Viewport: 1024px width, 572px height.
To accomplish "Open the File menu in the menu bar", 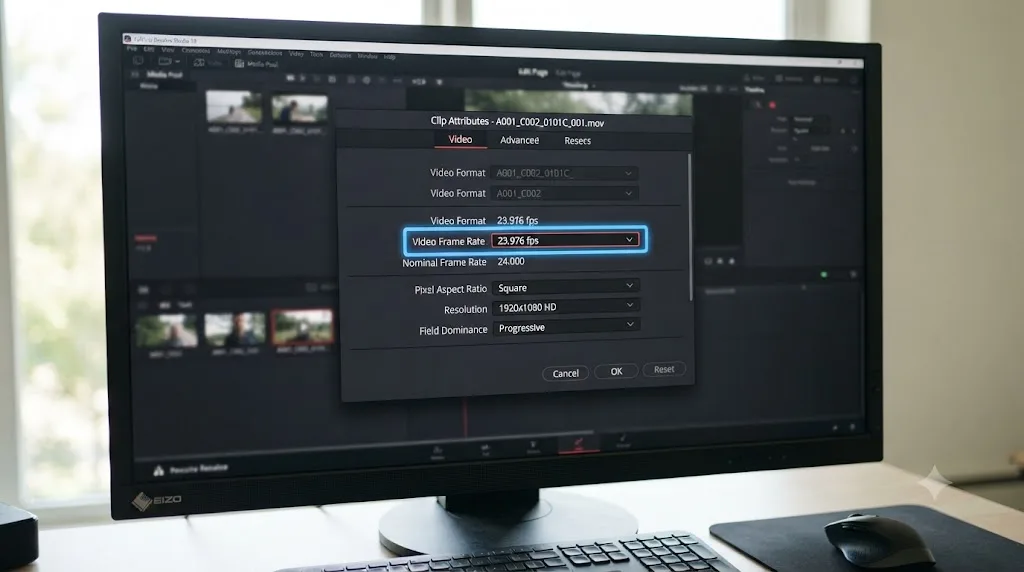I will coord(132,49).
